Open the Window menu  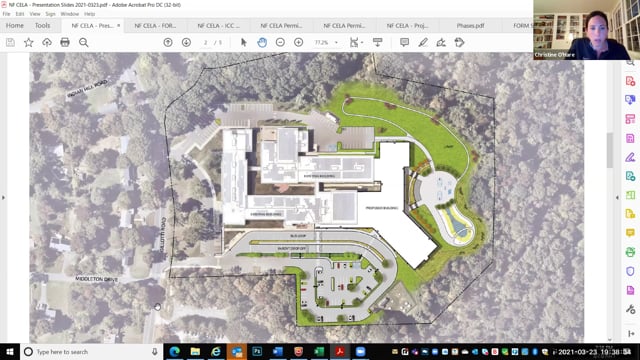pos(70,14)
